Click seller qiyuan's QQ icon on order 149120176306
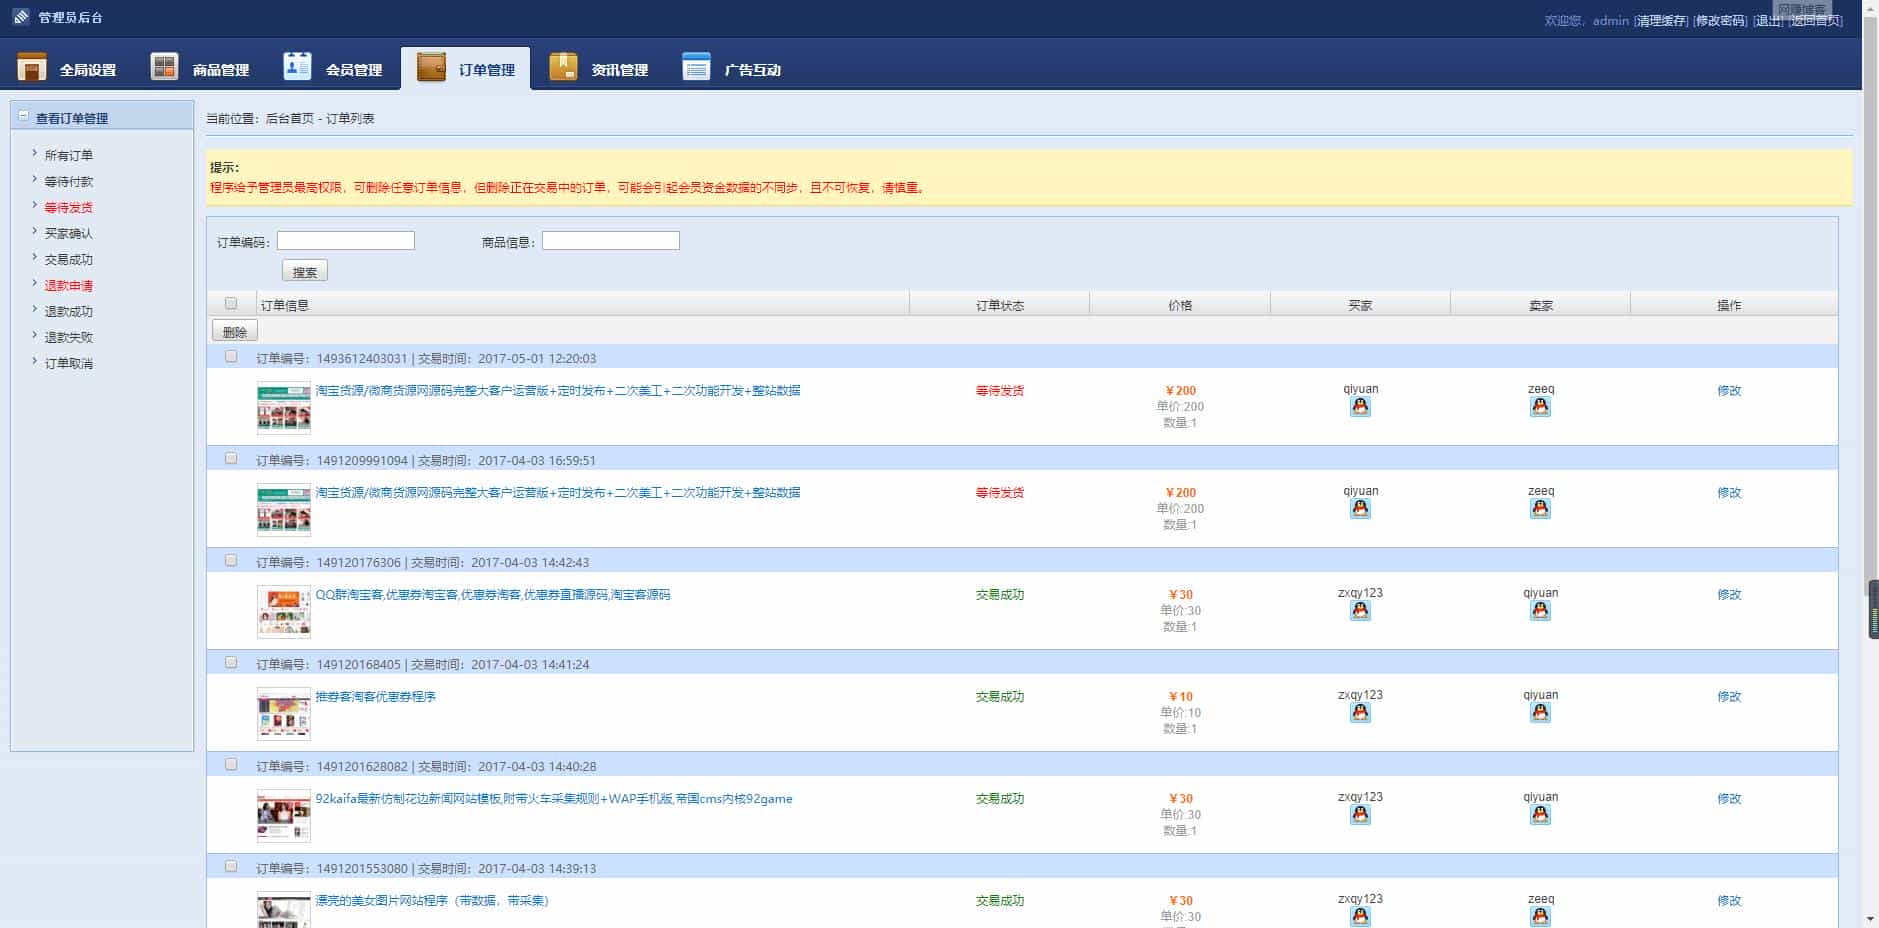 [1540, 610]
